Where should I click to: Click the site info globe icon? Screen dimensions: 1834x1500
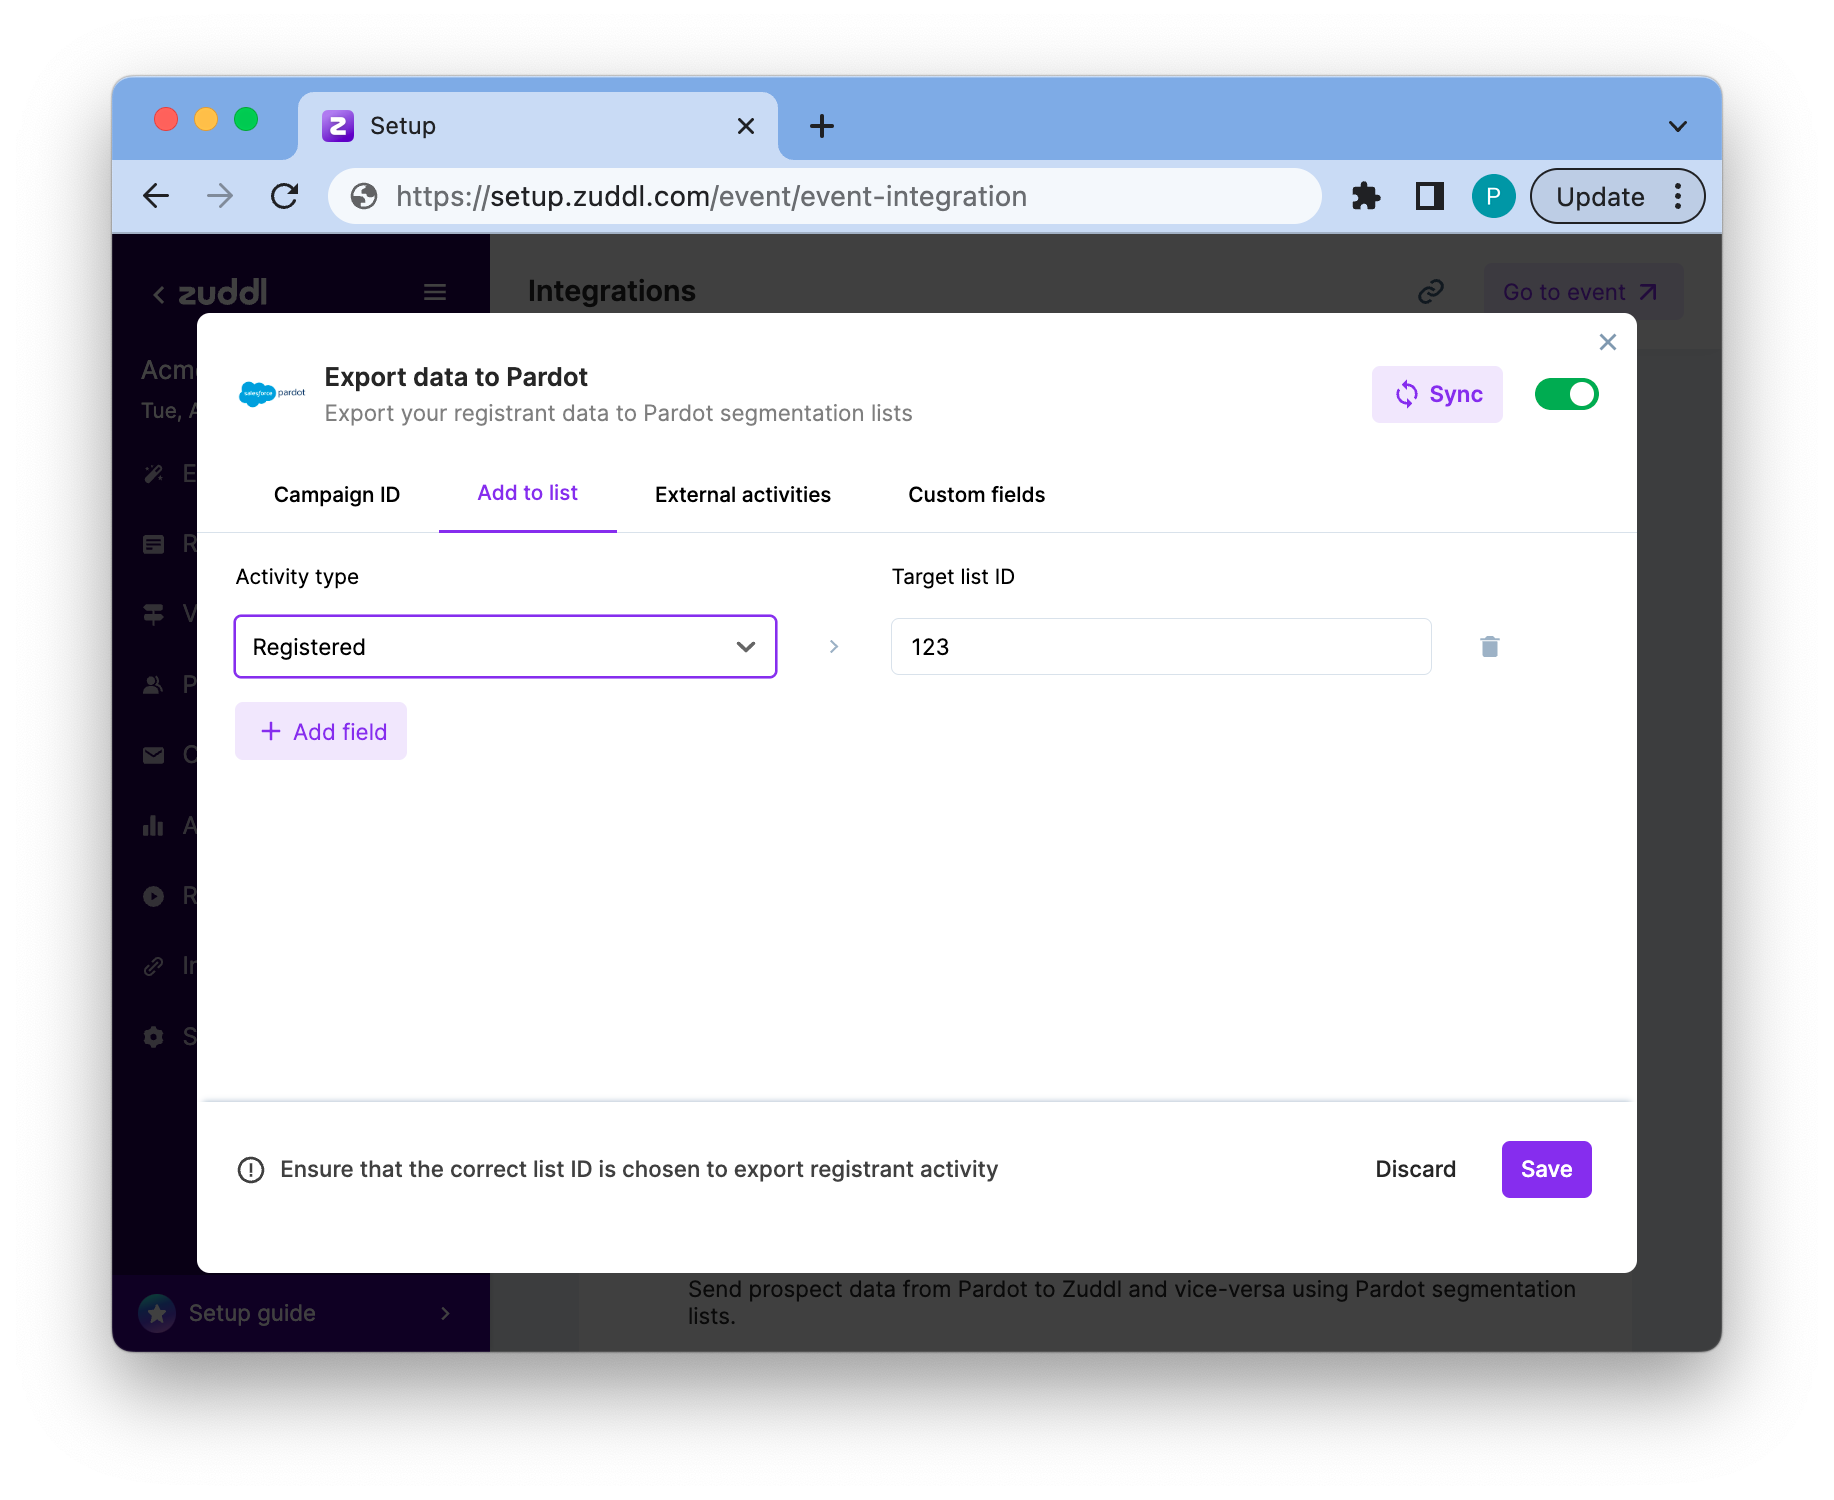click(x=364, y=196)
